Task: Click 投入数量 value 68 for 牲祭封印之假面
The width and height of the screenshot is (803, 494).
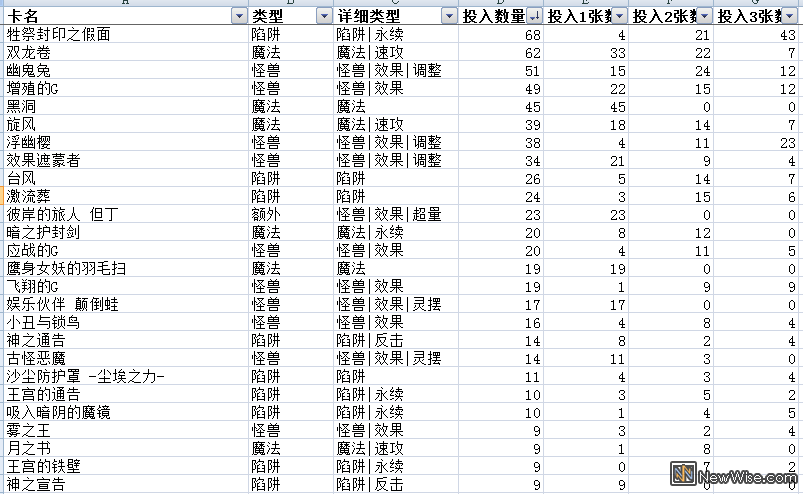Action: click(500, 34)
